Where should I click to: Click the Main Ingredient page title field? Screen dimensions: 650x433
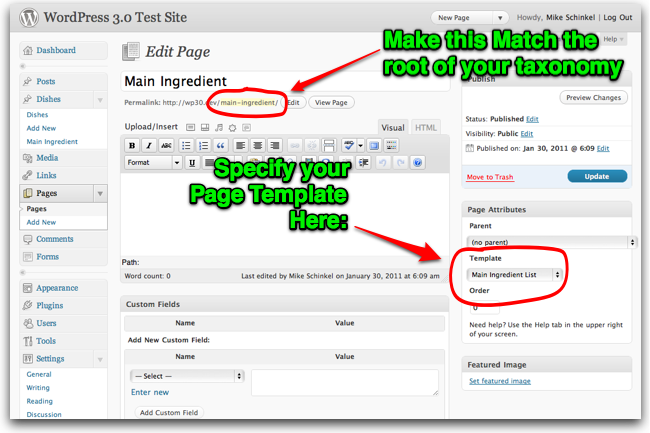point(285,81)
